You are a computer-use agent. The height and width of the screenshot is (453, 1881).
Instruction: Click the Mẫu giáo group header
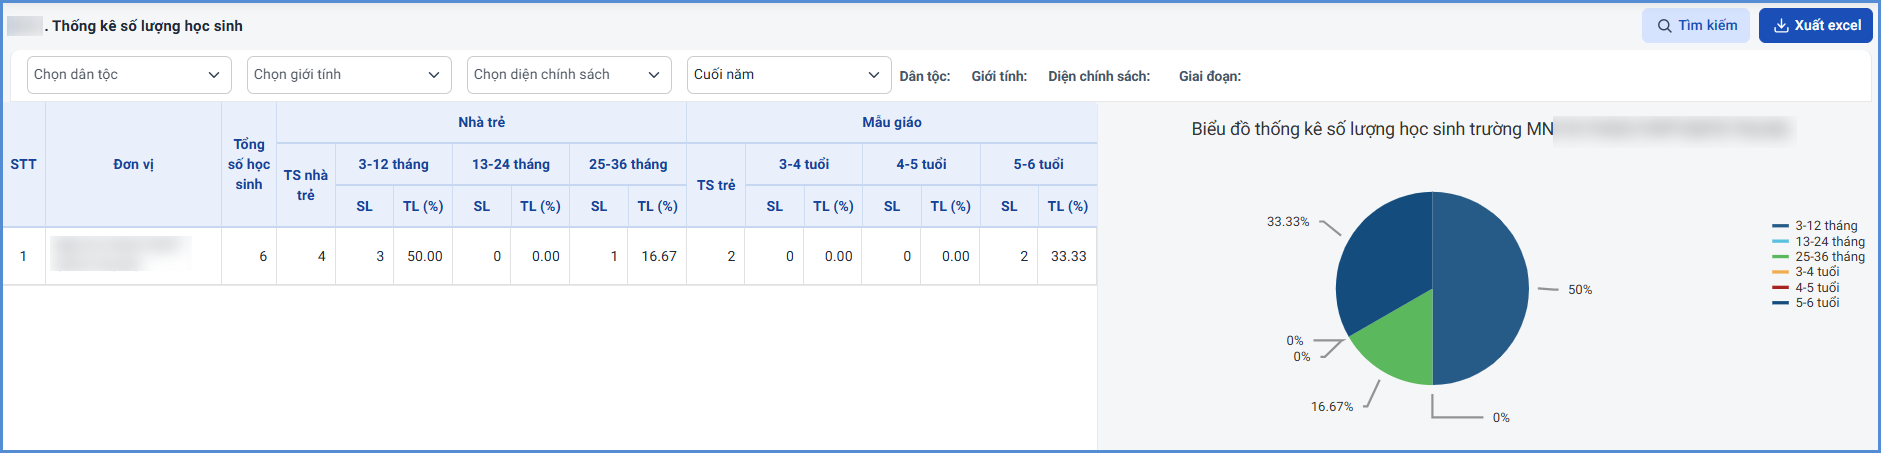point(892,122)
